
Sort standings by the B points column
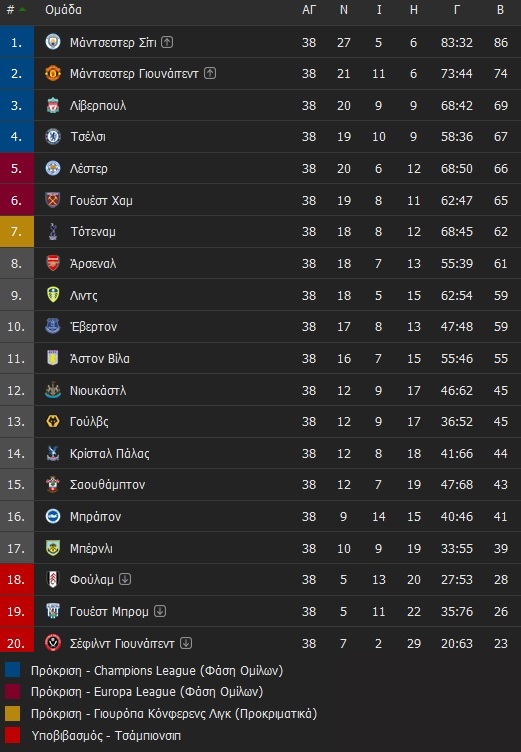(500, 10)
